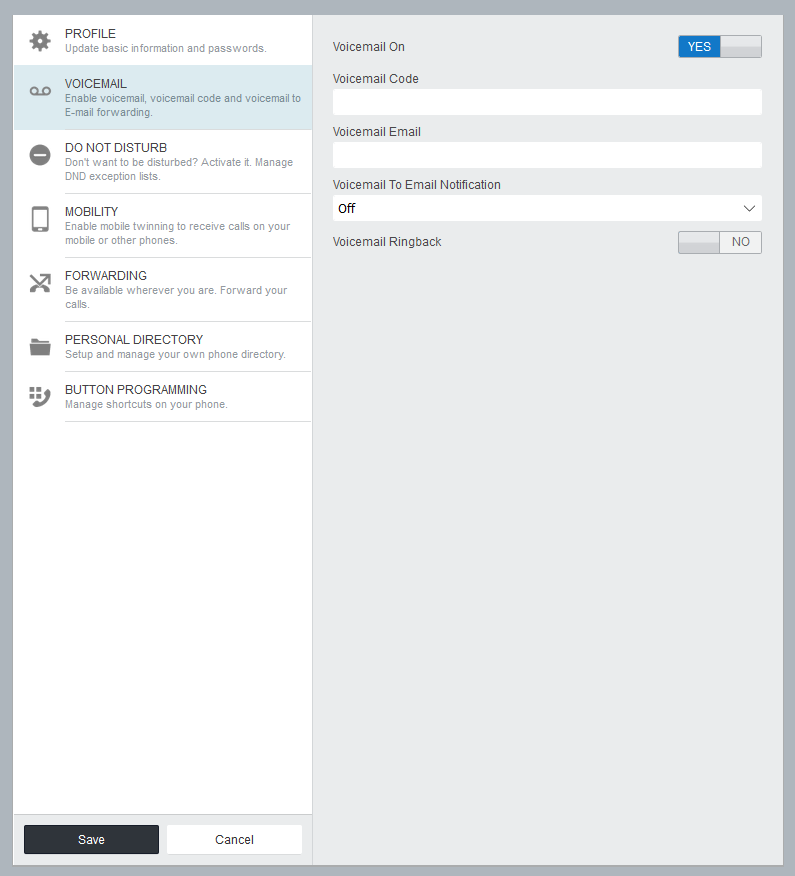Screen dimensions: 795x876
Task: Click 'Setup and manage your own phone directory.'
Action: (x=175, y=354)
